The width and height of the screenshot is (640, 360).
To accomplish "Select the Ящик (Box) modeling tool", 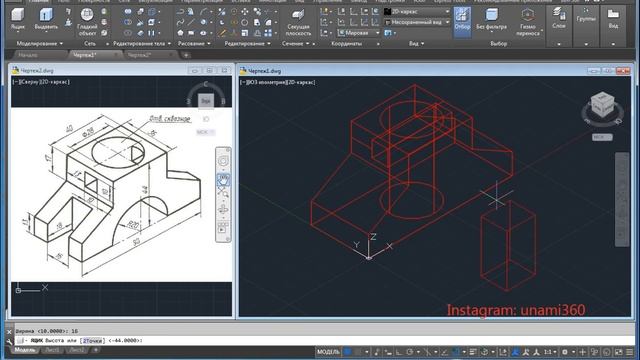I will click(x=18, y=20).
